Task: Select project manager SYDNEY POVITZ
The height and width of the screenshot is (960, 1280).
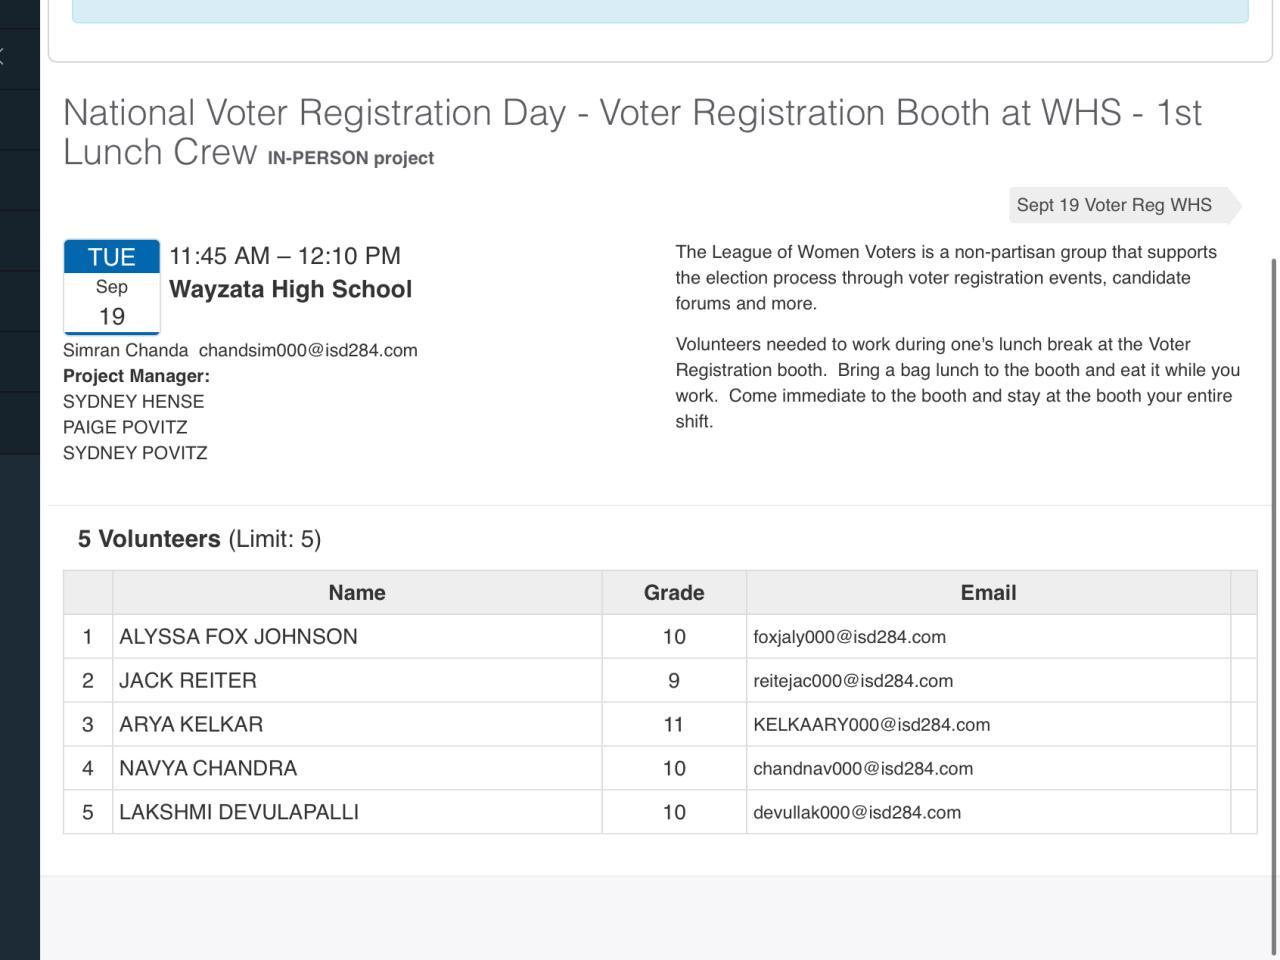Action: pyautogui.click(x=135, y=453)
